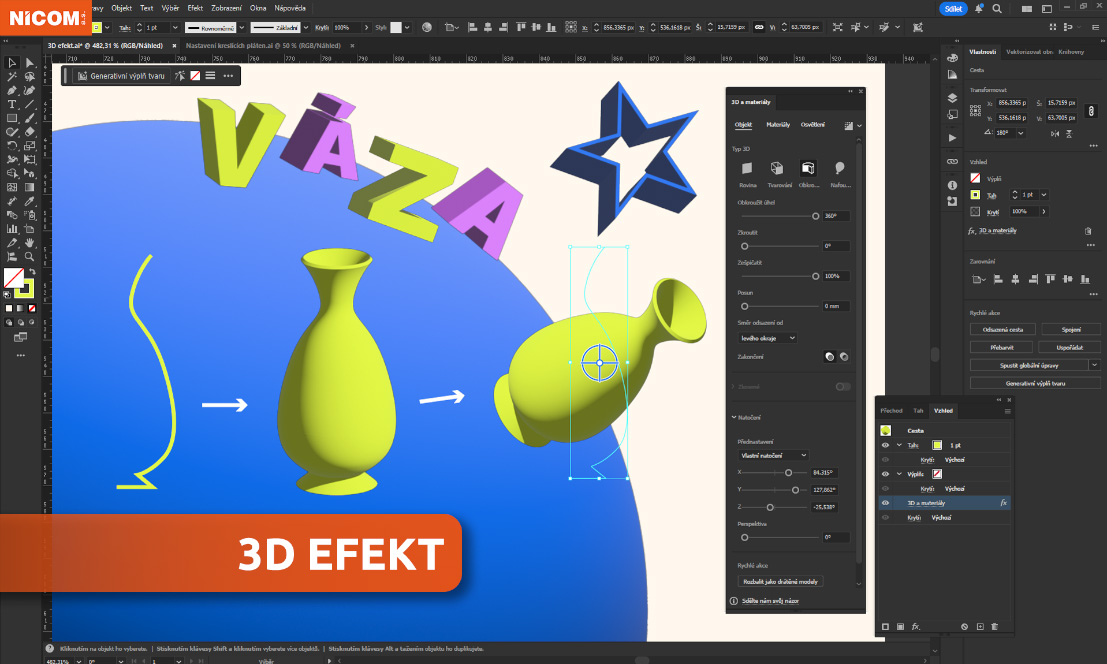Select the Pen tool in the toolbar
The image size is (1107, 664).
12,90
